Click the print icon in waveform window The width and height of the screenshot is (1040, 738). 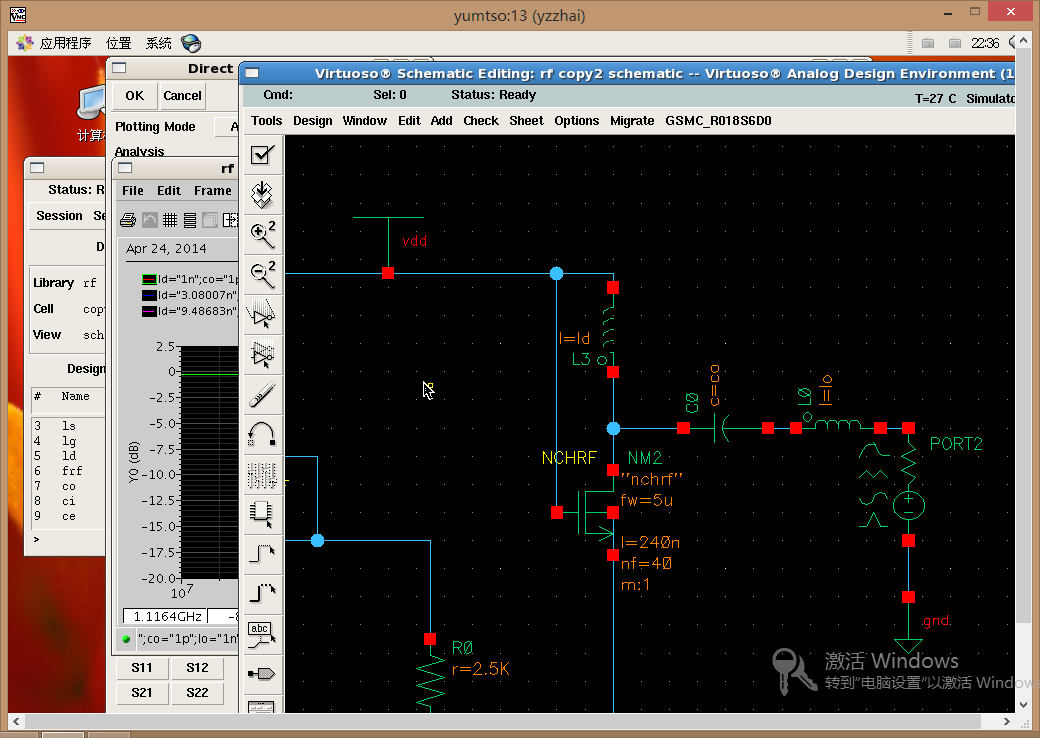(x=128, y=220)
